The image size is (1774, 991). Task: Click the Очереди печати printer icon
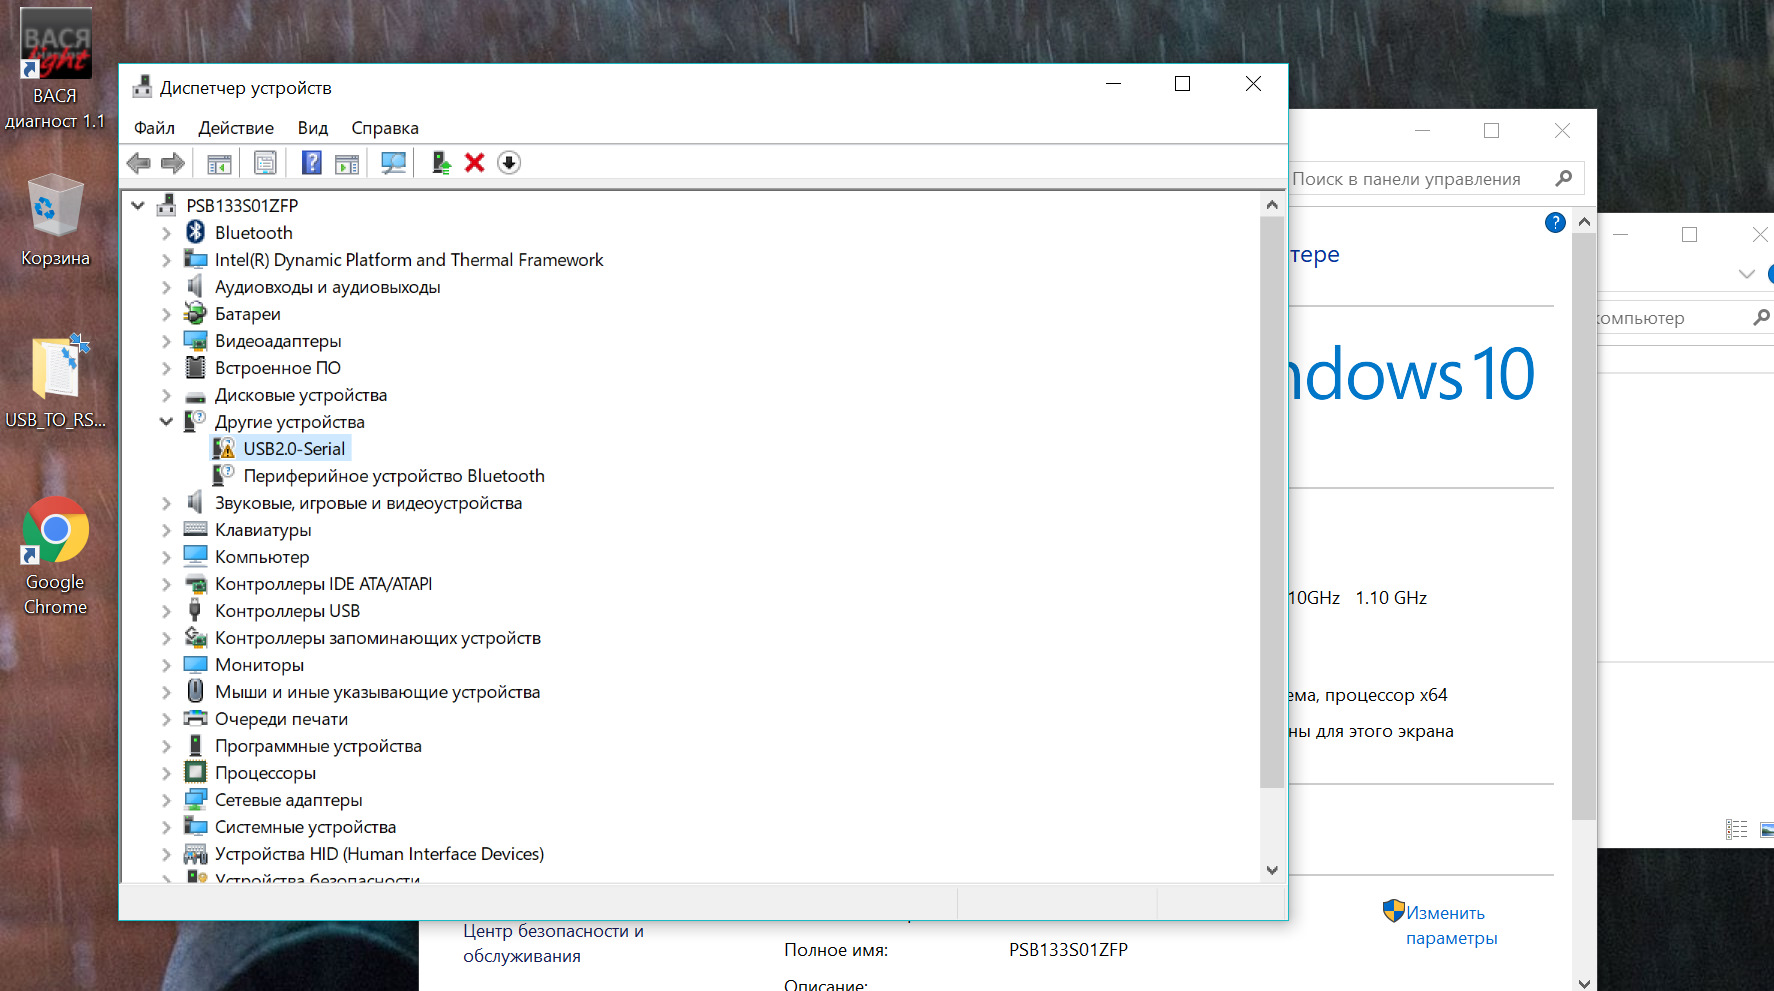[x=196, y=718]
